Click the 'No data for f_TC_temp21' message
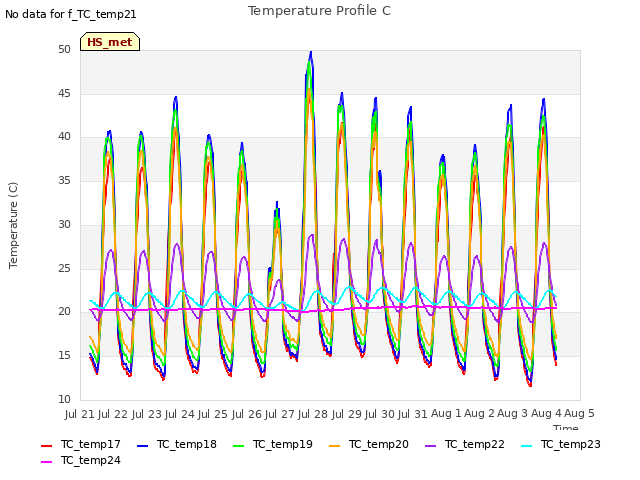The height and width of the screenshot is (480, 640). pyautogui.click(x=71, y=14)
